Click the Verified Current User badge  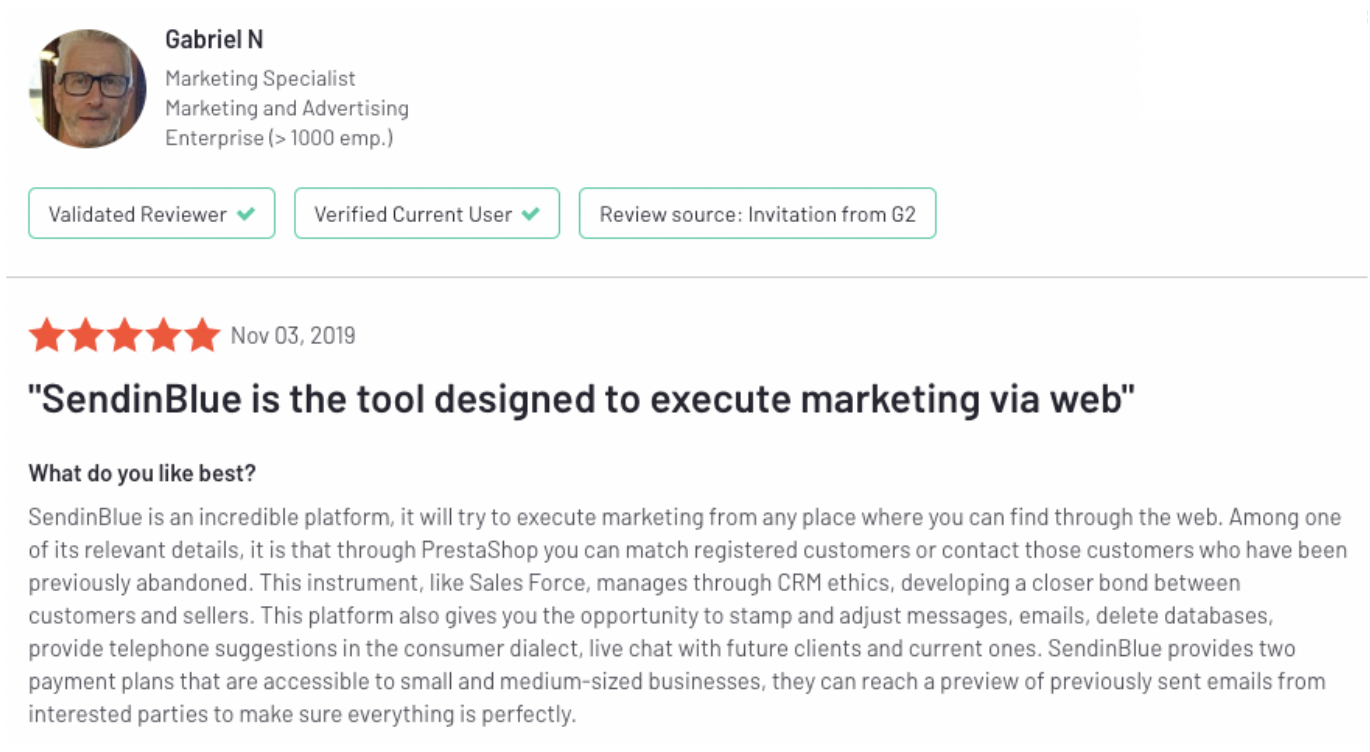427,213
